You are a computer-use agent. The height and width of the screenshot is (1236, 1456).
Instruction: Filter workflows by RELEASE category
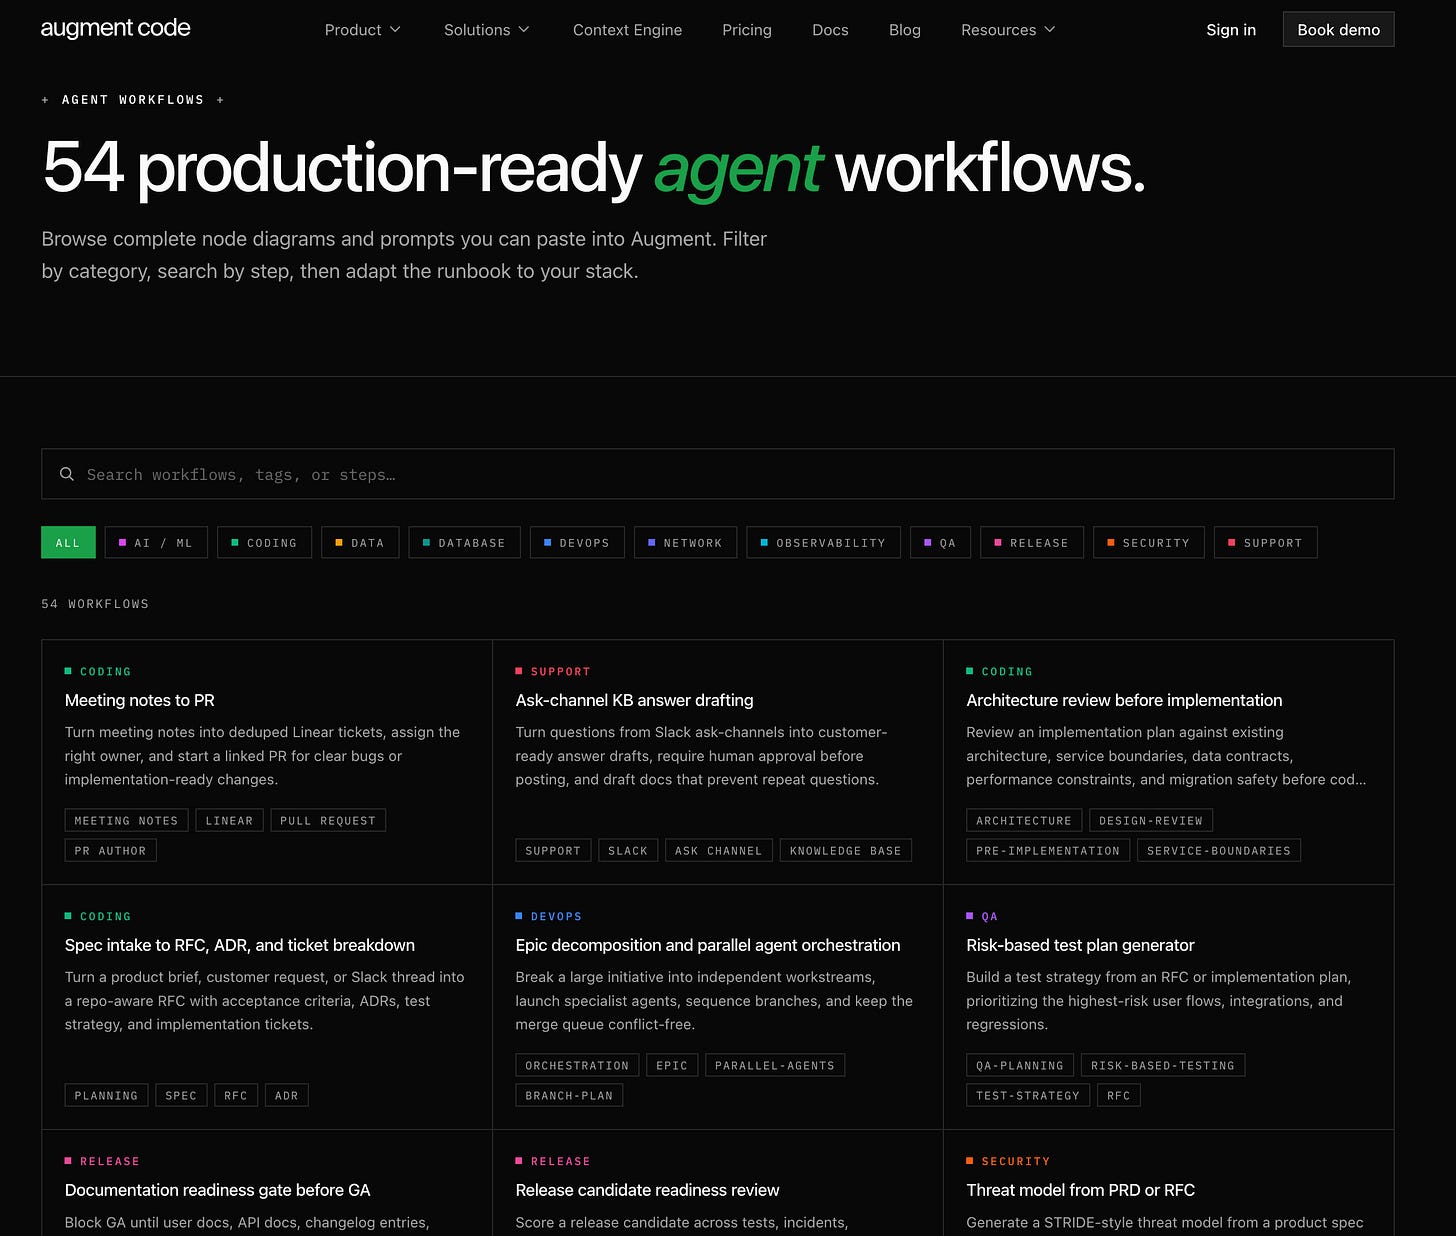(1032, 543)
